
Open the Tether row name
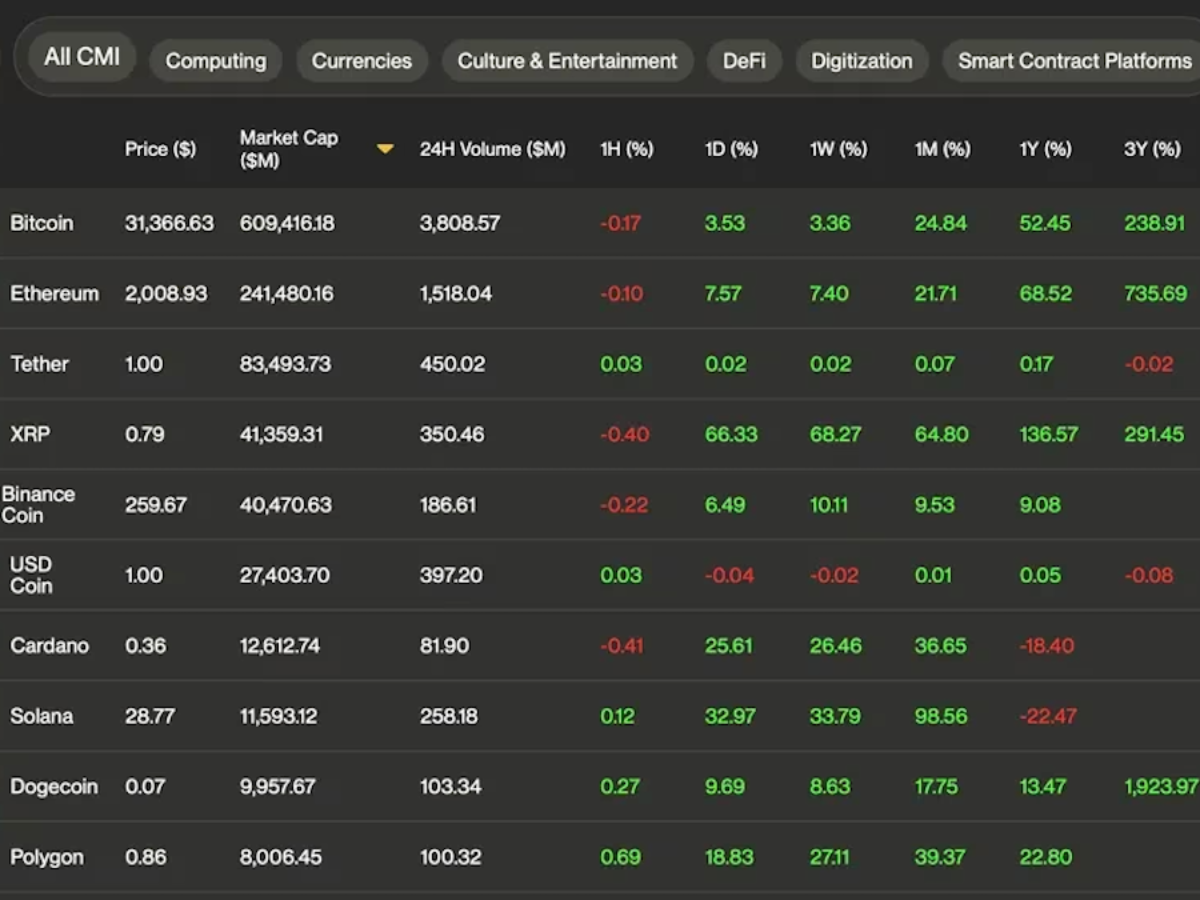point(40,364)
